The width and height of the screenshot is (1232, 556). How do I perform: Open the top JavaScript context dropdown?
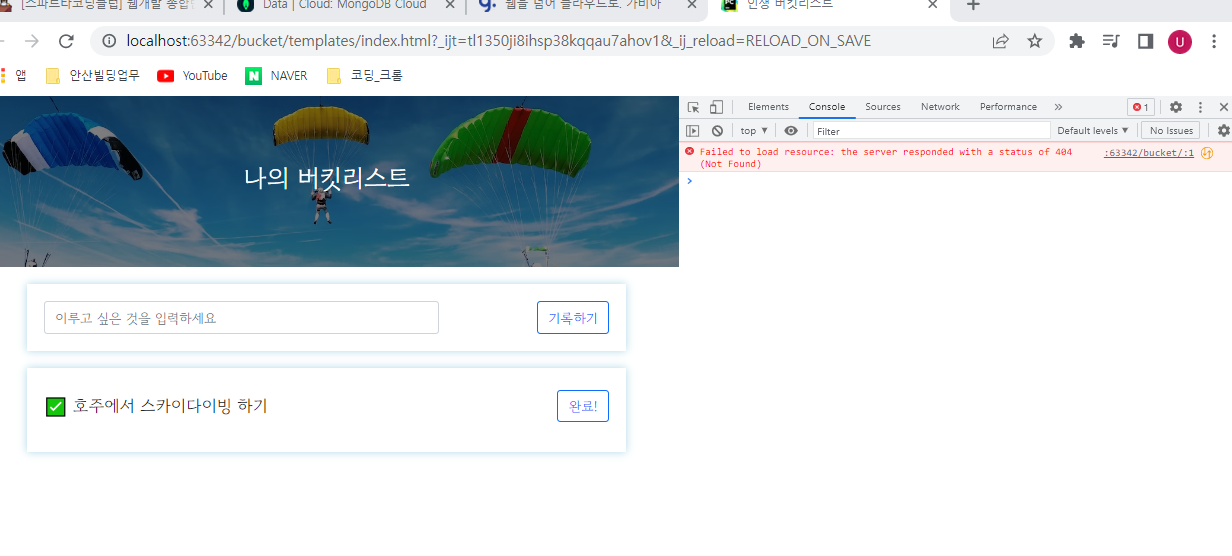coord(754,131)
